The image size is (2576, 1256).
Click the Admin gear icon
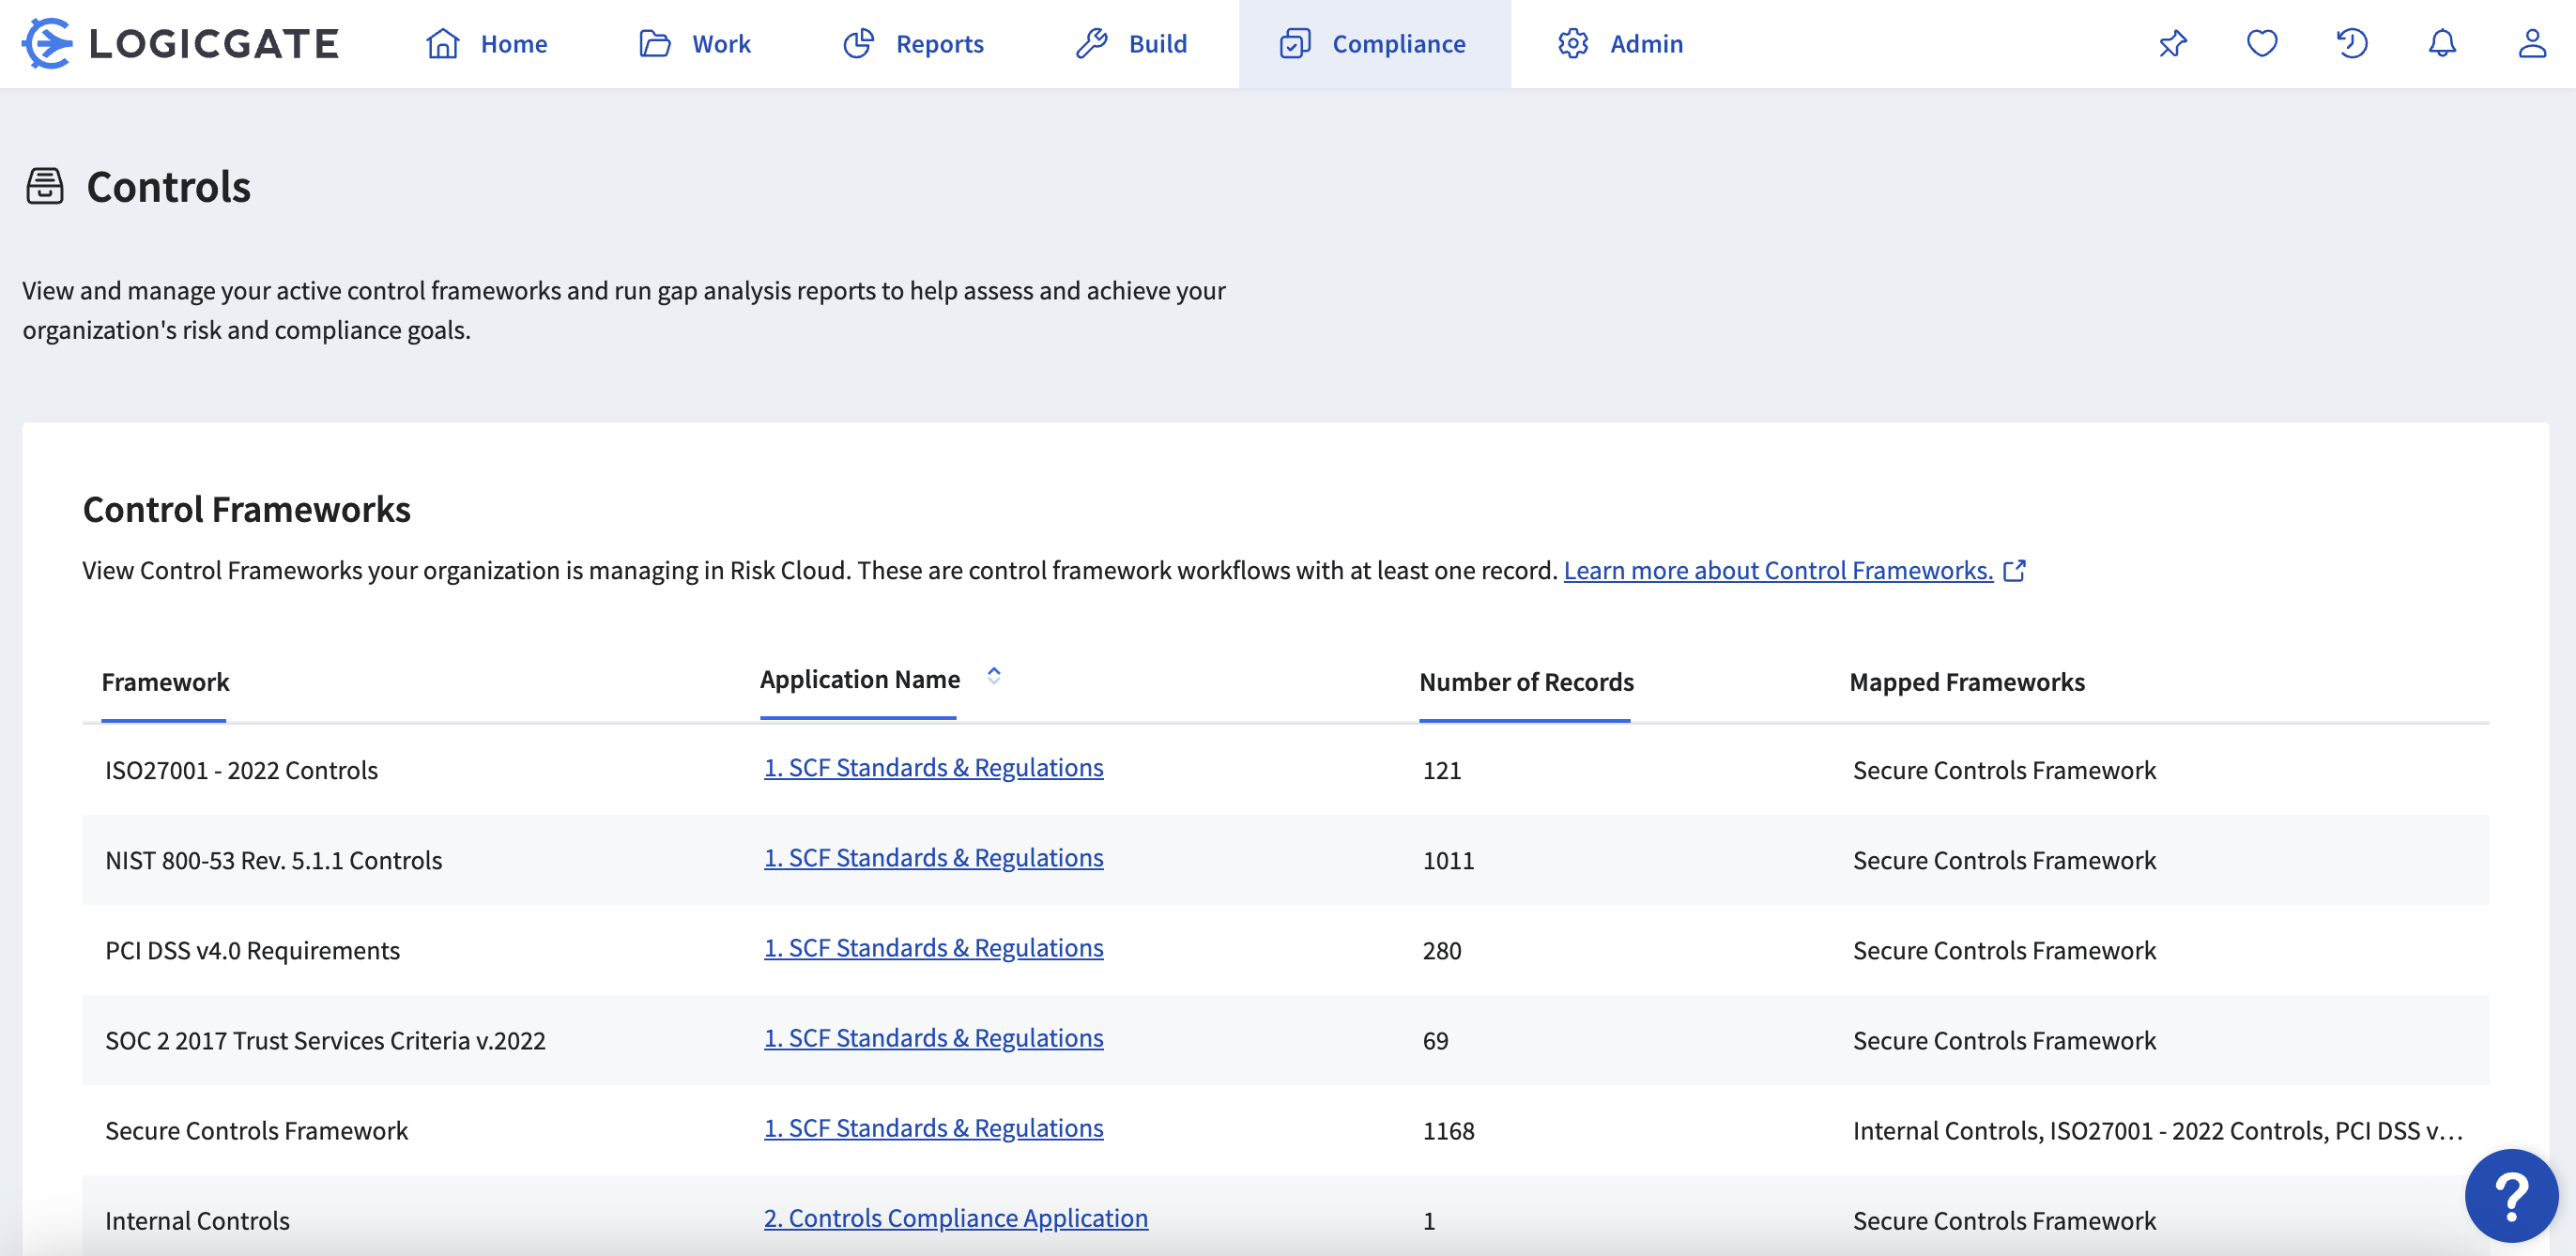tap(1573, 43)
